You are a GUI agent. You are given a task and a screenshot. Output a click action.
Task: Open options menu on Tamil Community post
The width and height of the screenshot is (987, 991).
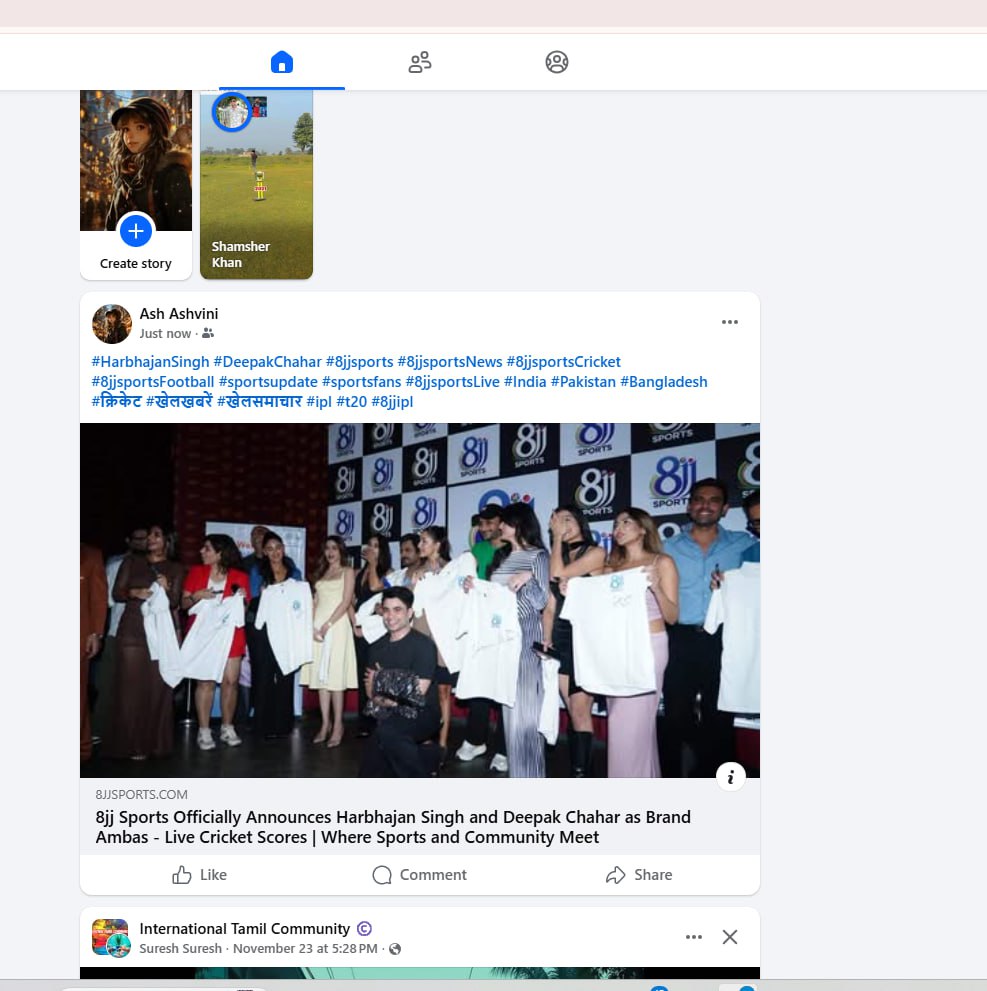coord(694,937)
